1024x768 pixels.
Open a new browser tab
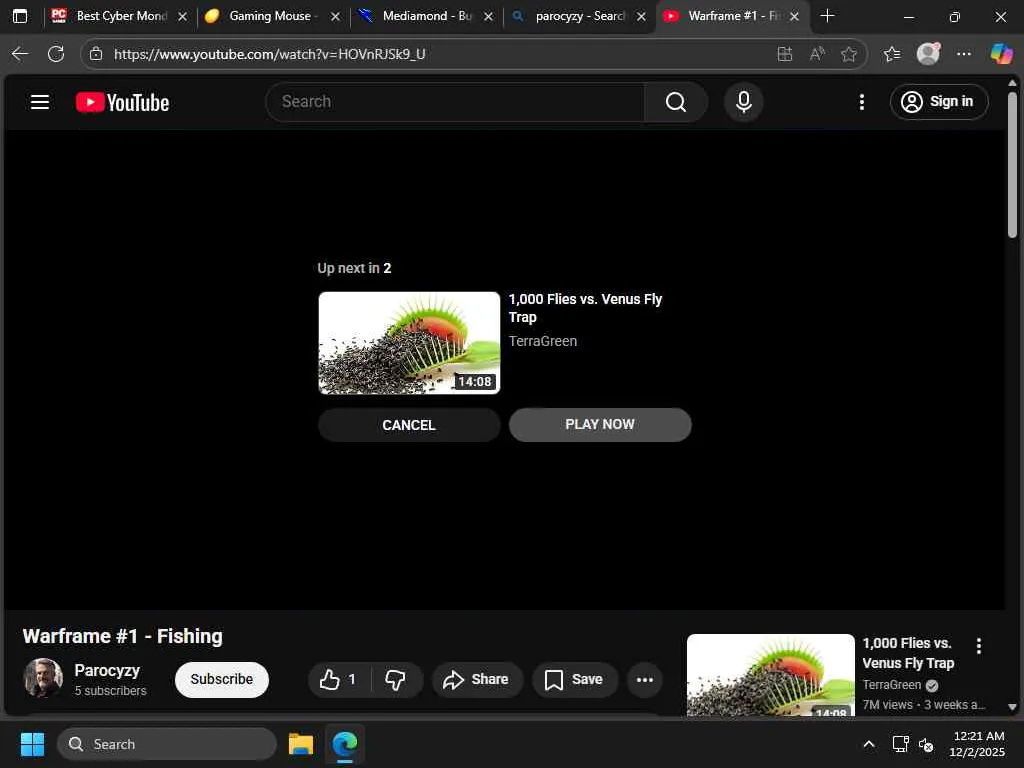click(x=827, y=16)
